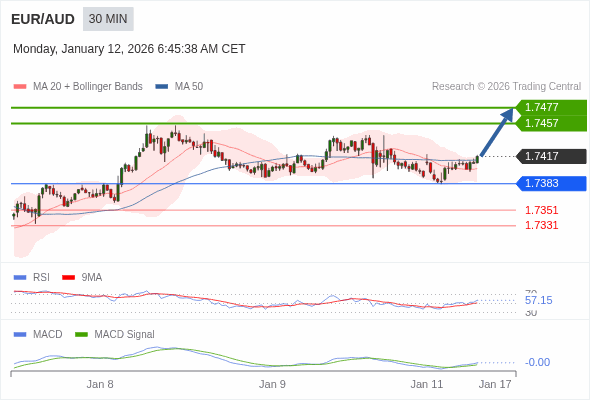
Task: Click the Research © 2026 Trading Central text
Action: (x=506, y=87)
